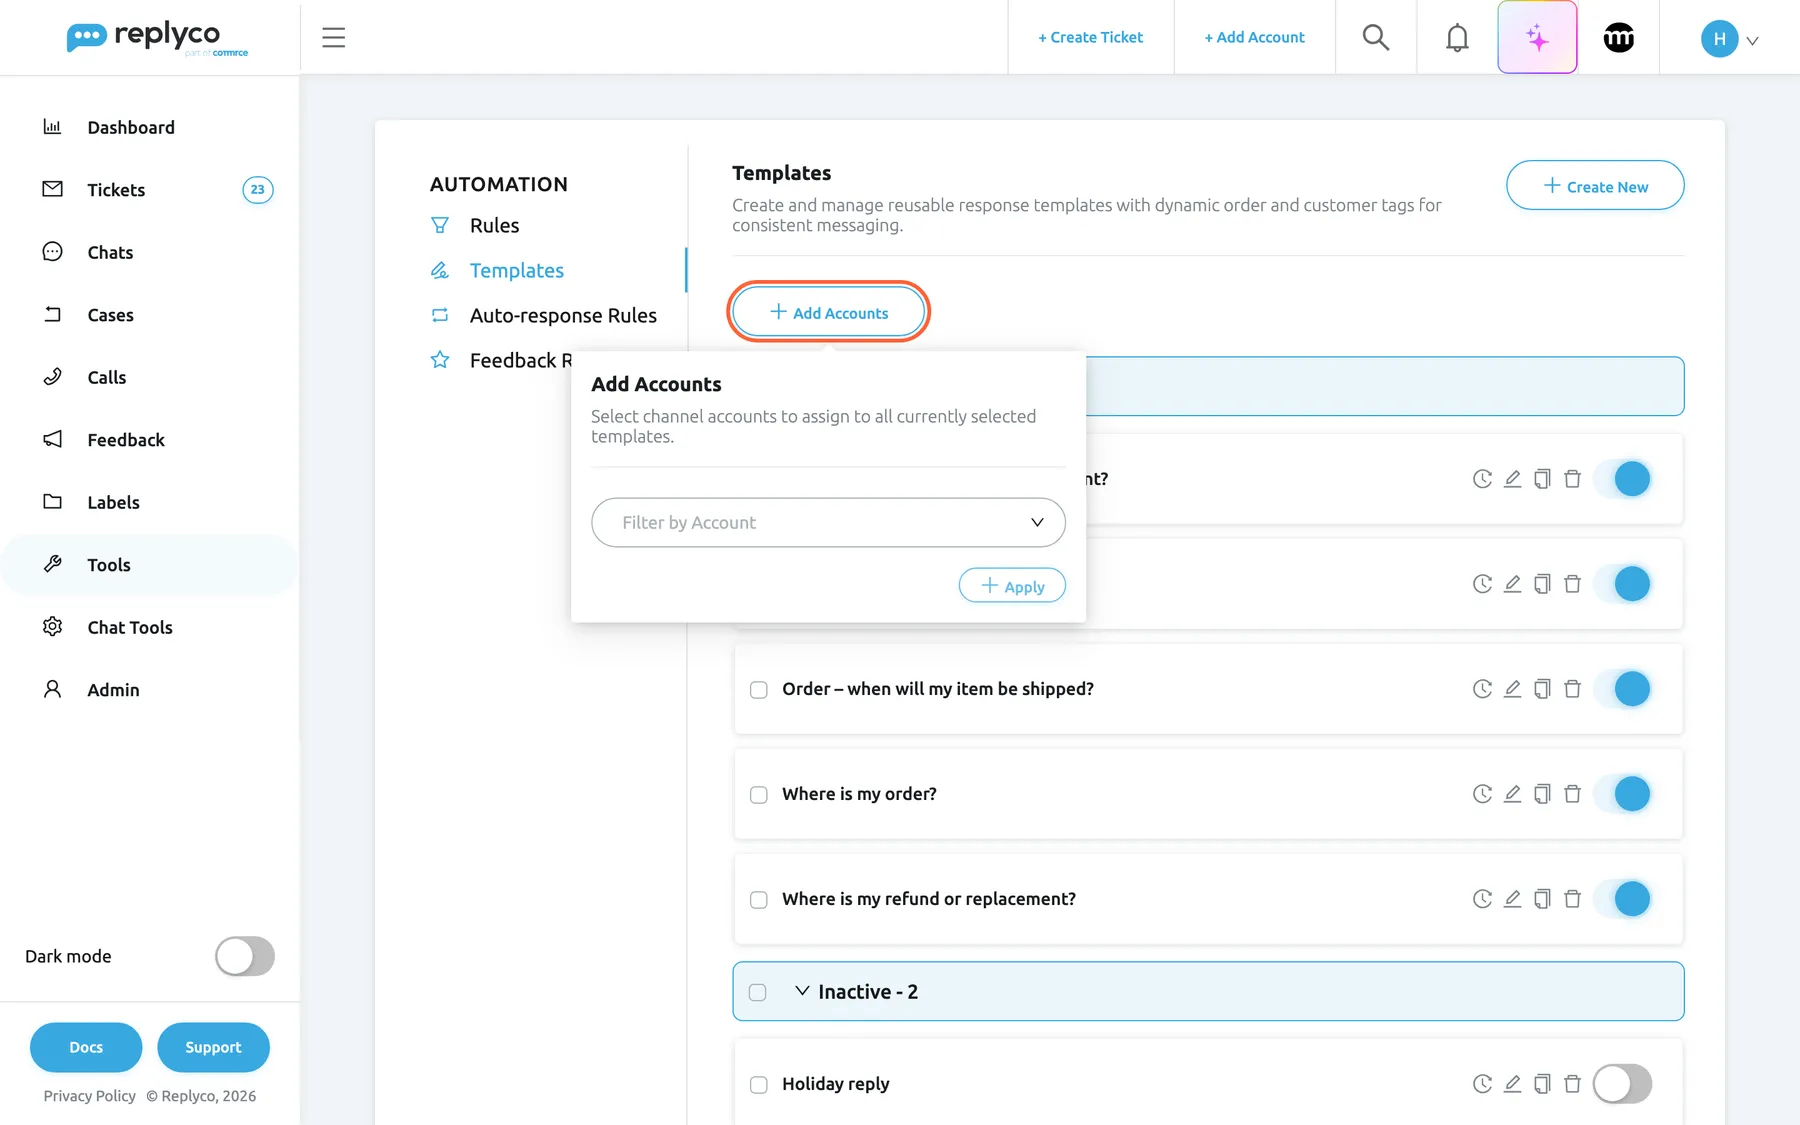Copy the refund or replacement template
Viewport: 1800px width, 1125px height.
click(1542, 899)
